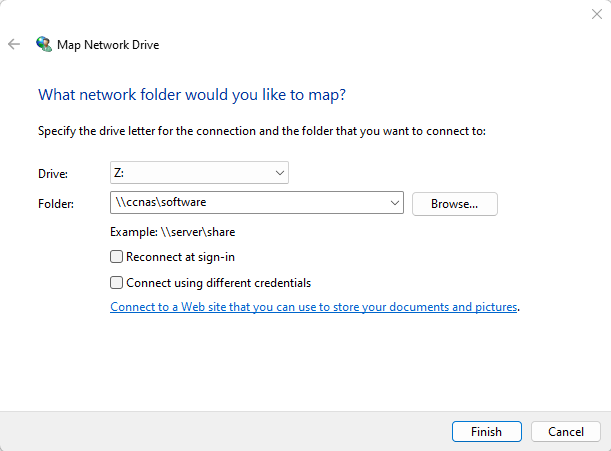
Task: Click the Example: \\server\share hint text
Action: tap(173, 232)
